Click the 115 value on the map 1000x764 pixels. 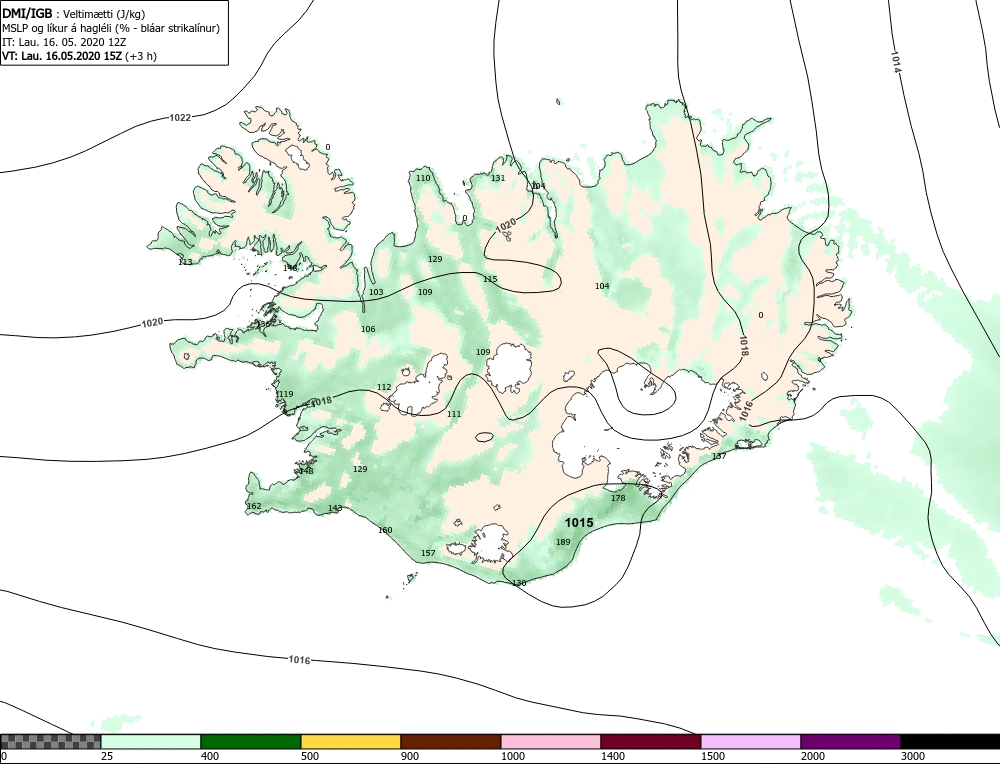[490, 279]
